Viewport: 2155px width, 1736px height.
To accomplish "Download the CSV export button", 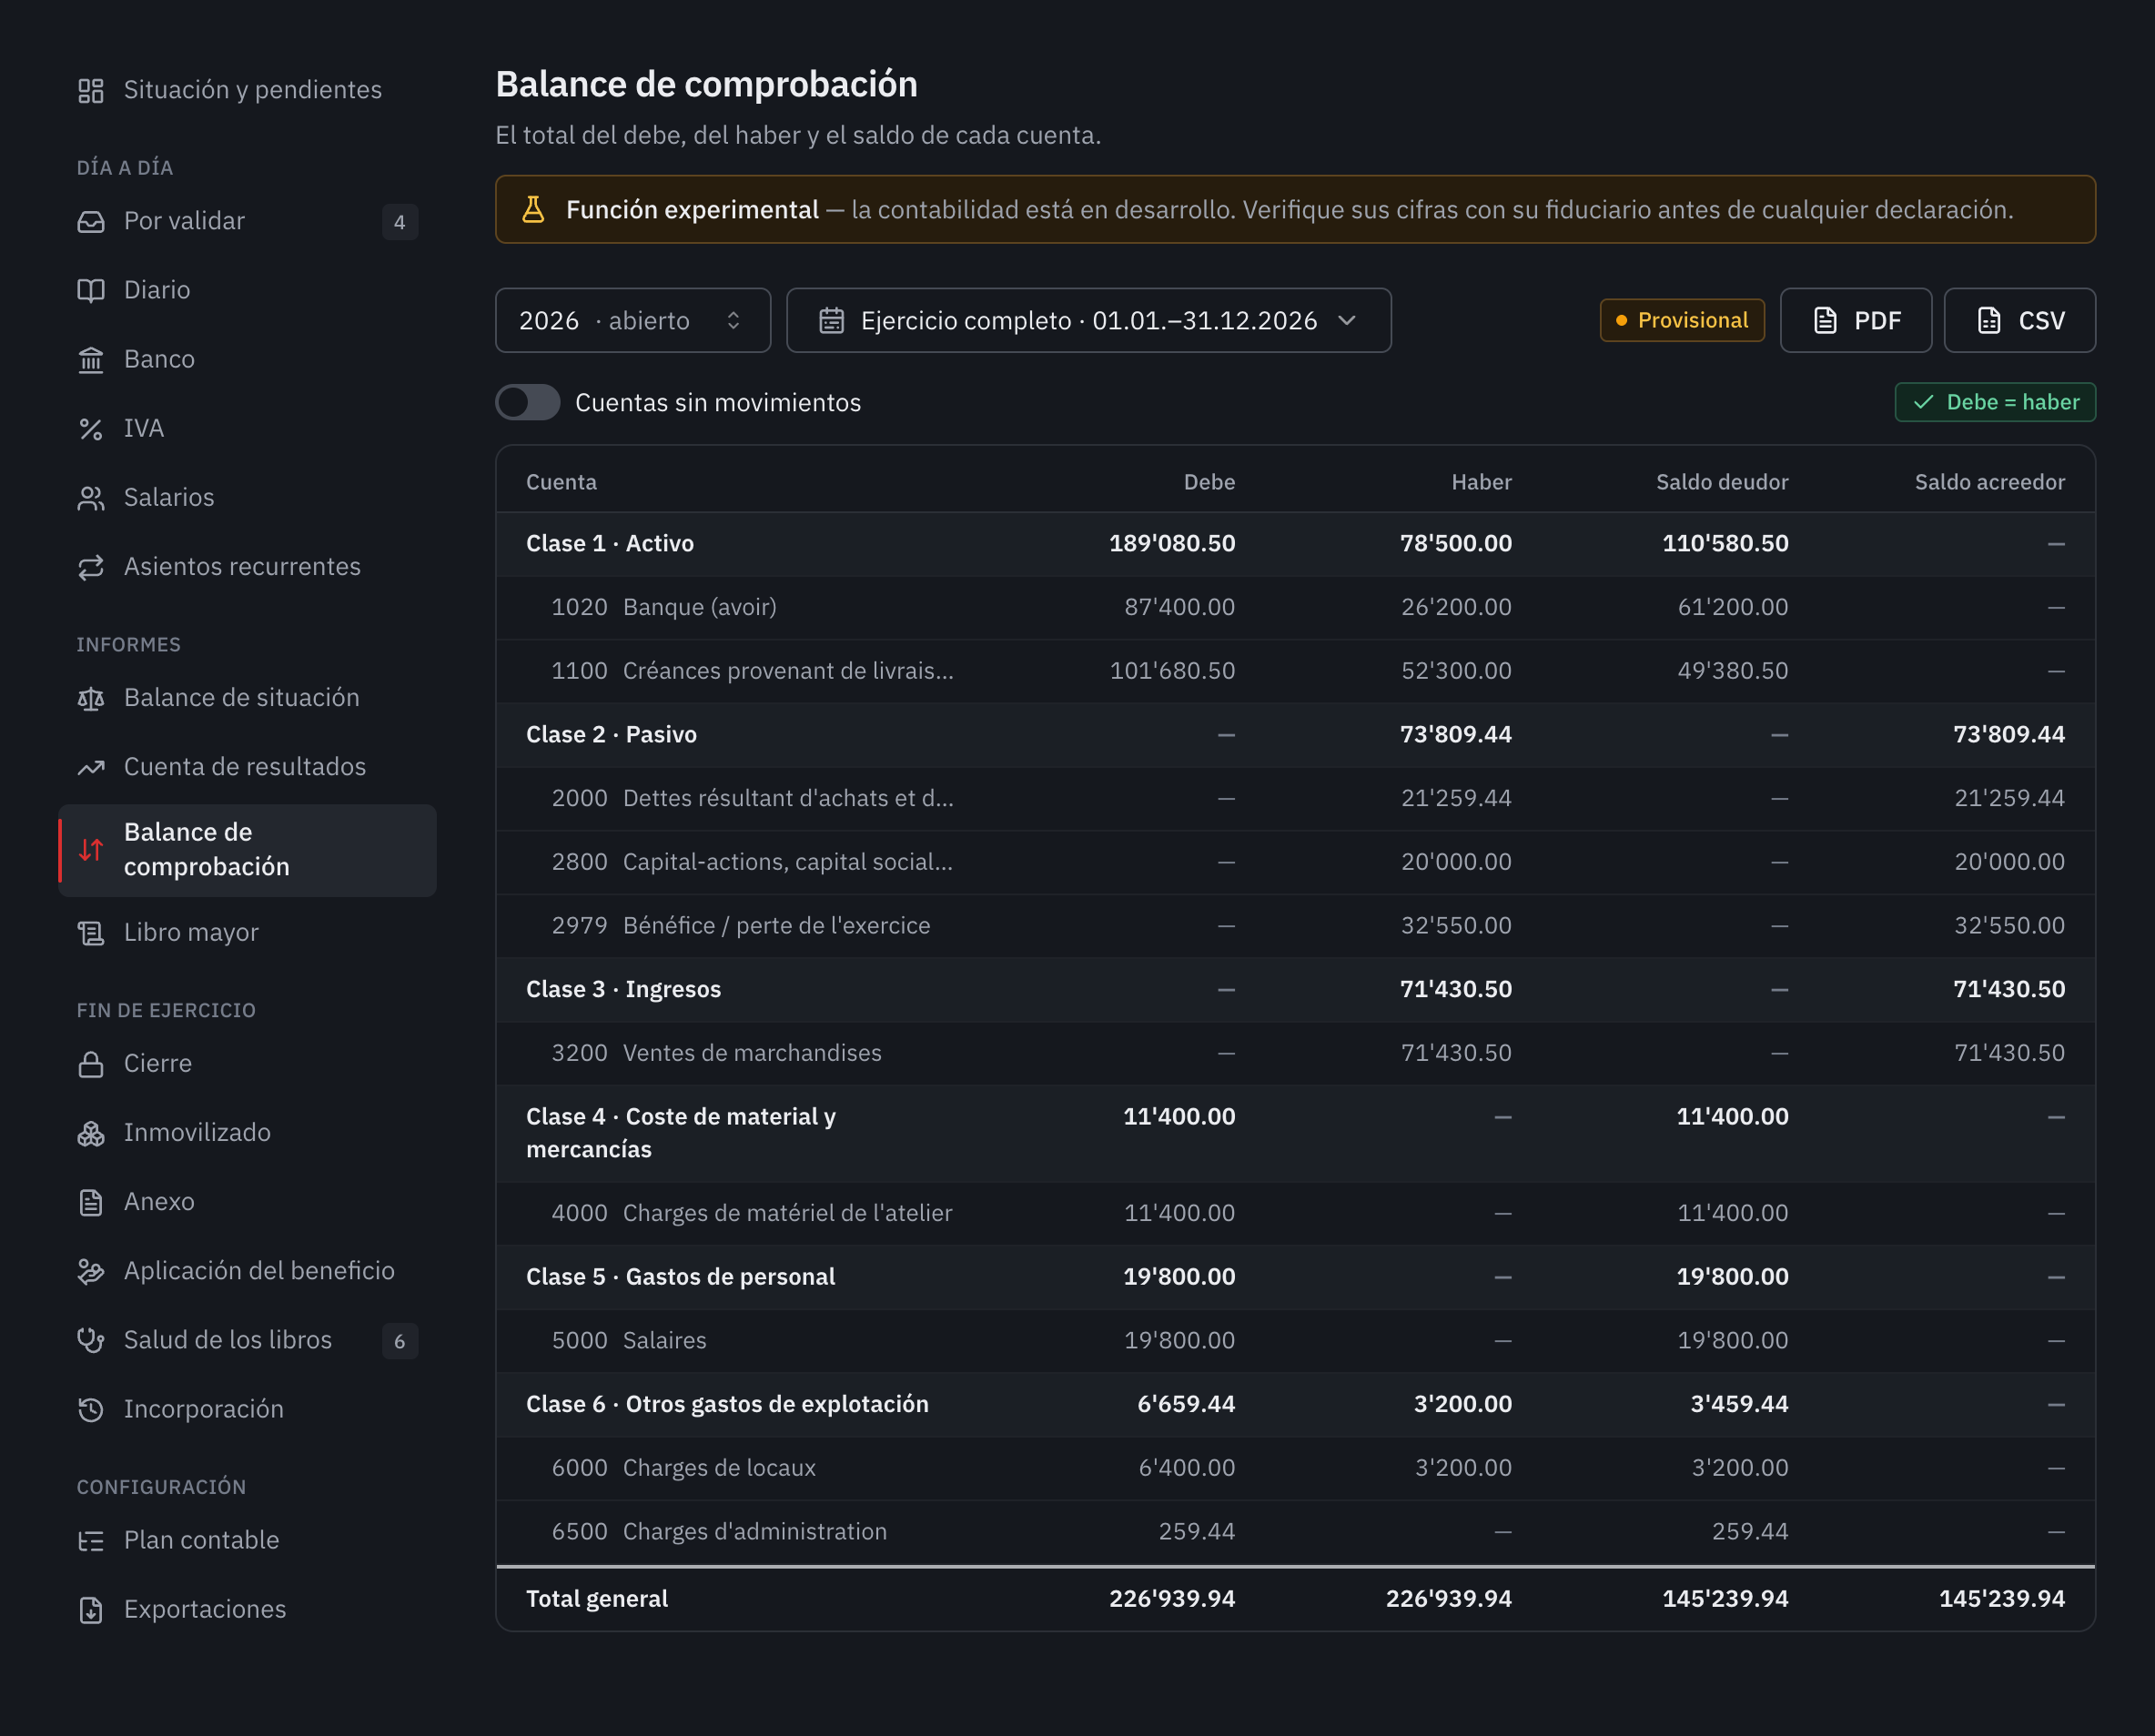I will pos(2019,320).
